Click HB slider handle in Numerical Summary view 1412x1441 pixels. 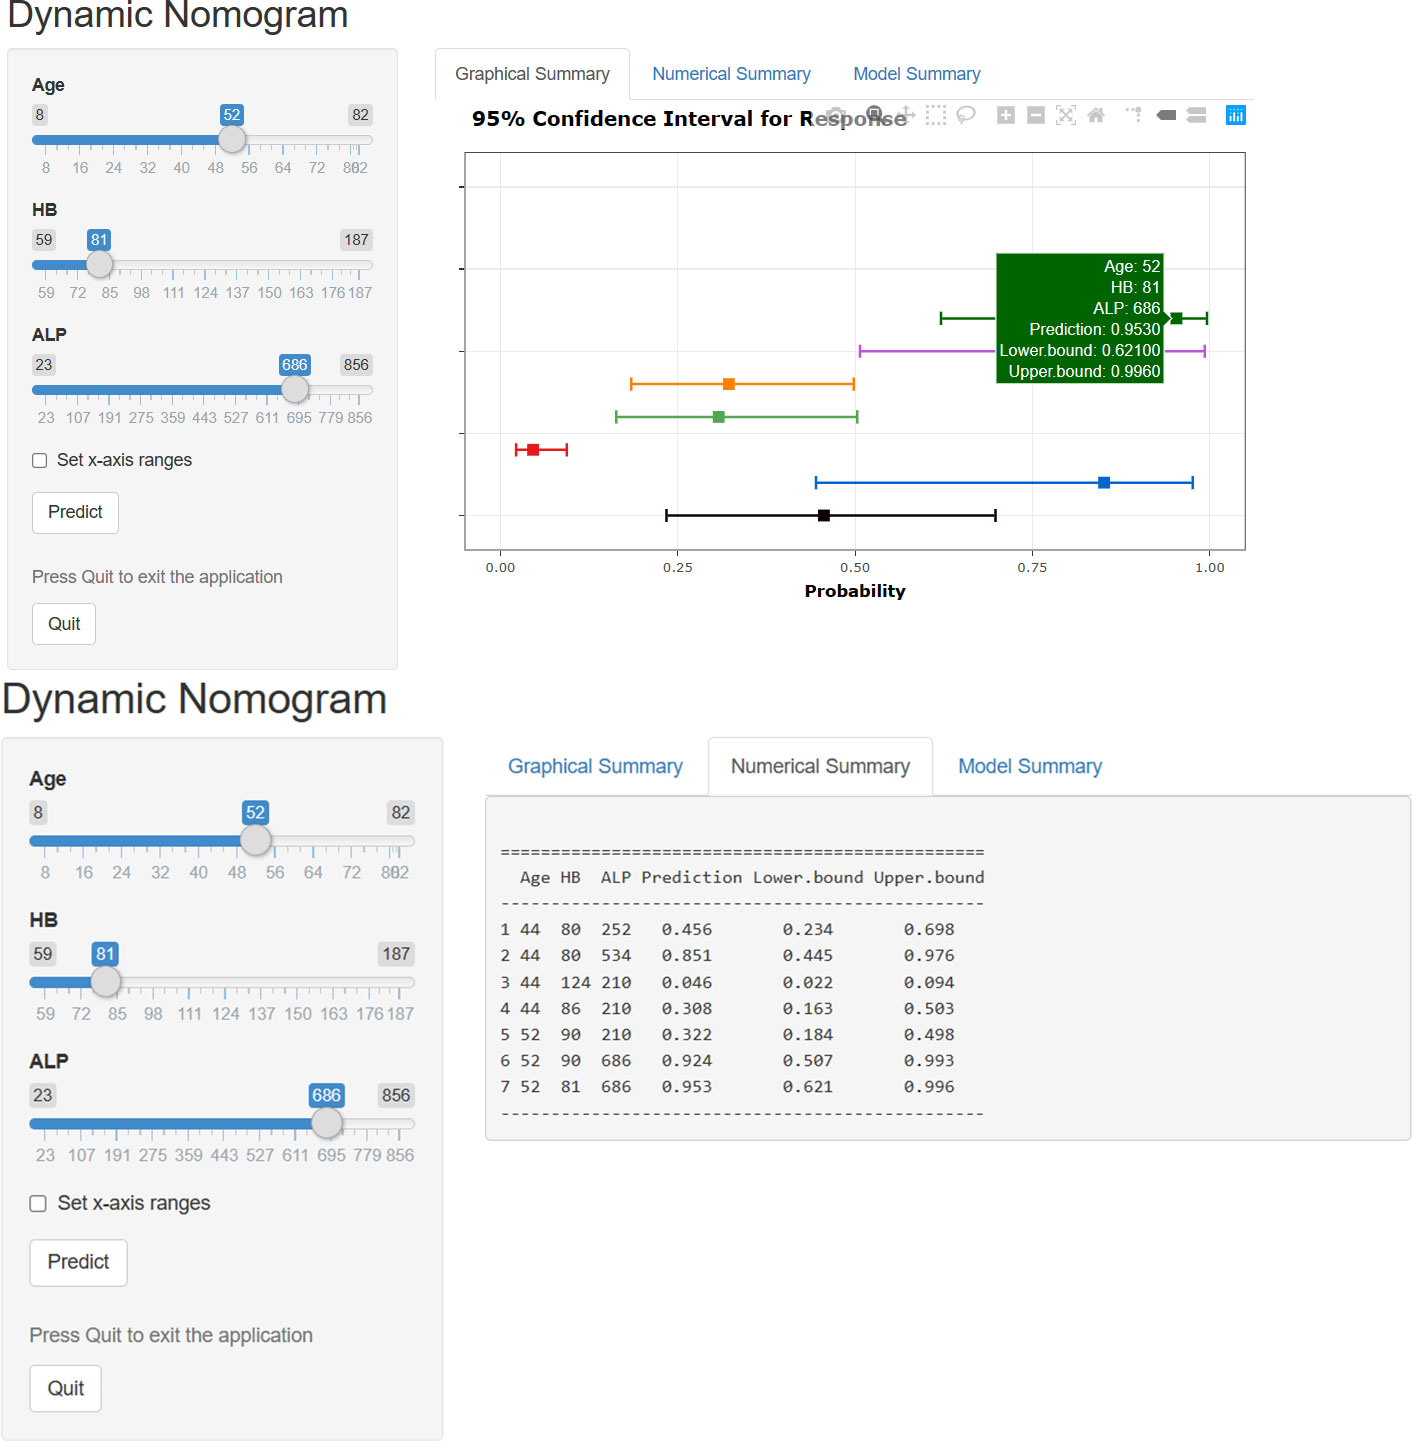(106, 982)
